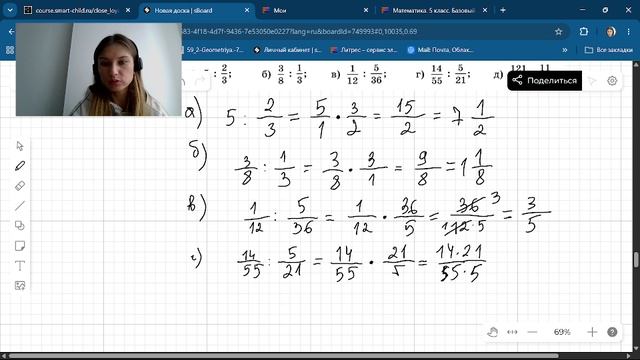The height and width of the screenshot is (360, 640).
Task: Zoom out with the minus button
Action: [x=532, y=332]
